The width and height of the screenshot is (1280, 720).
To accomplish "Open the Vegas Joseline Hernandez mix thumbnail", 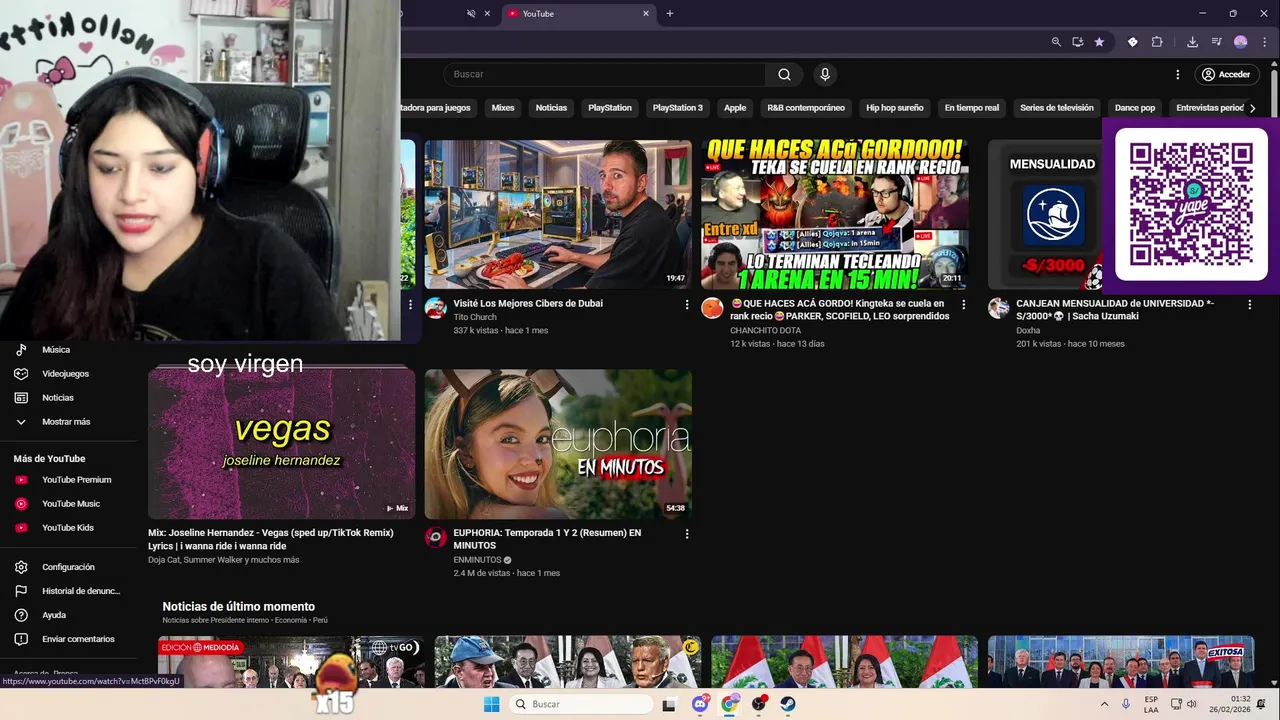I will coord(281,444).
